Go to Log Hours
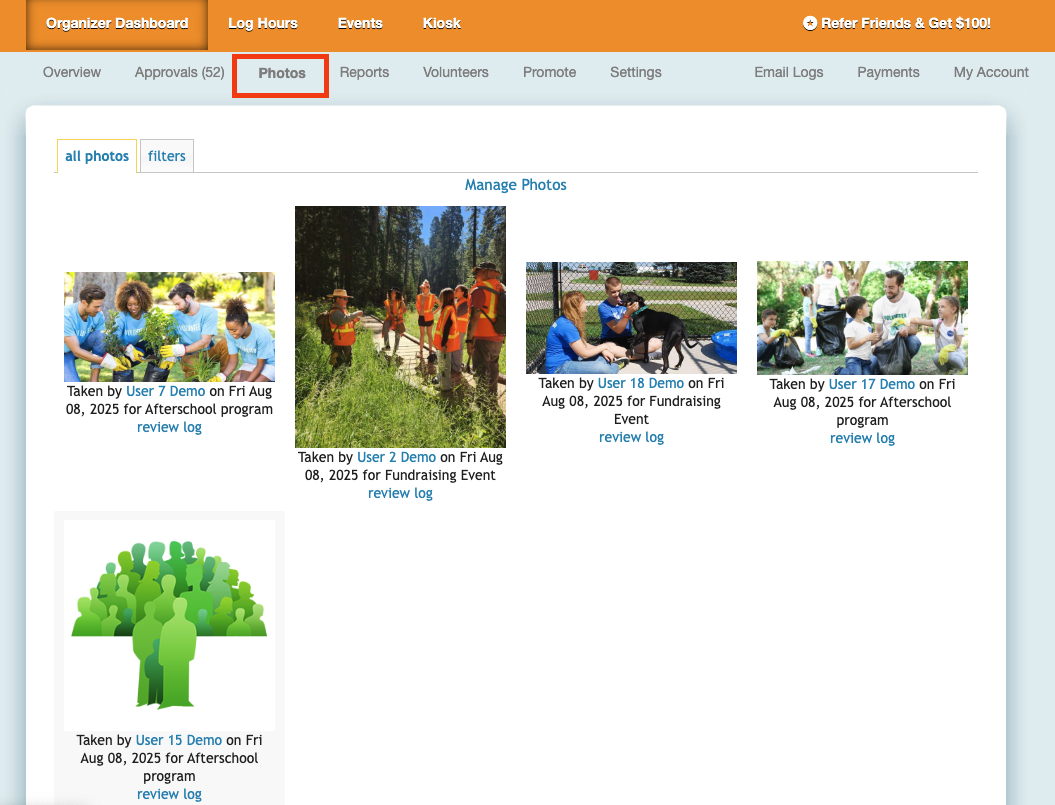Image resolution: width=1055 pixels, height=805 pixels. pyautogui.click(x=262, y=24)
